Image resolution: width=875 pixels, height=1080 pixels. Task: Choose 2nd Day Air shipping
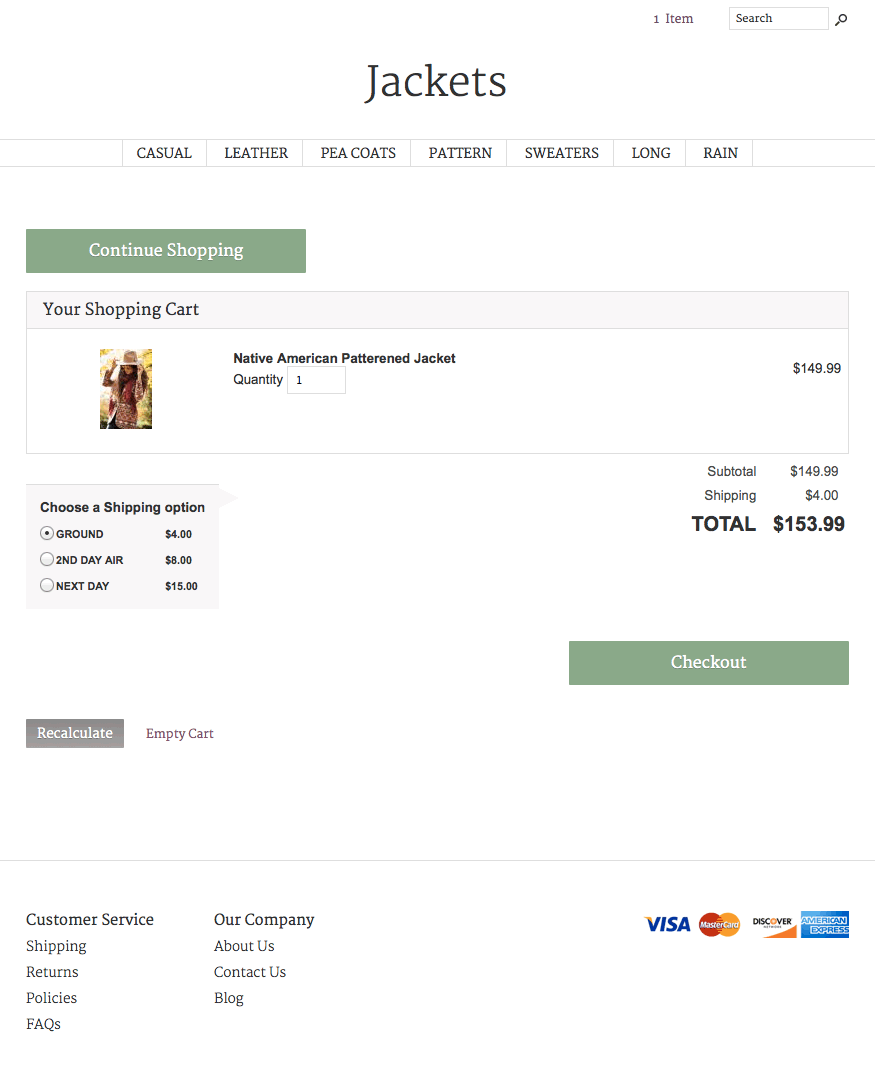tap(47, 560)
